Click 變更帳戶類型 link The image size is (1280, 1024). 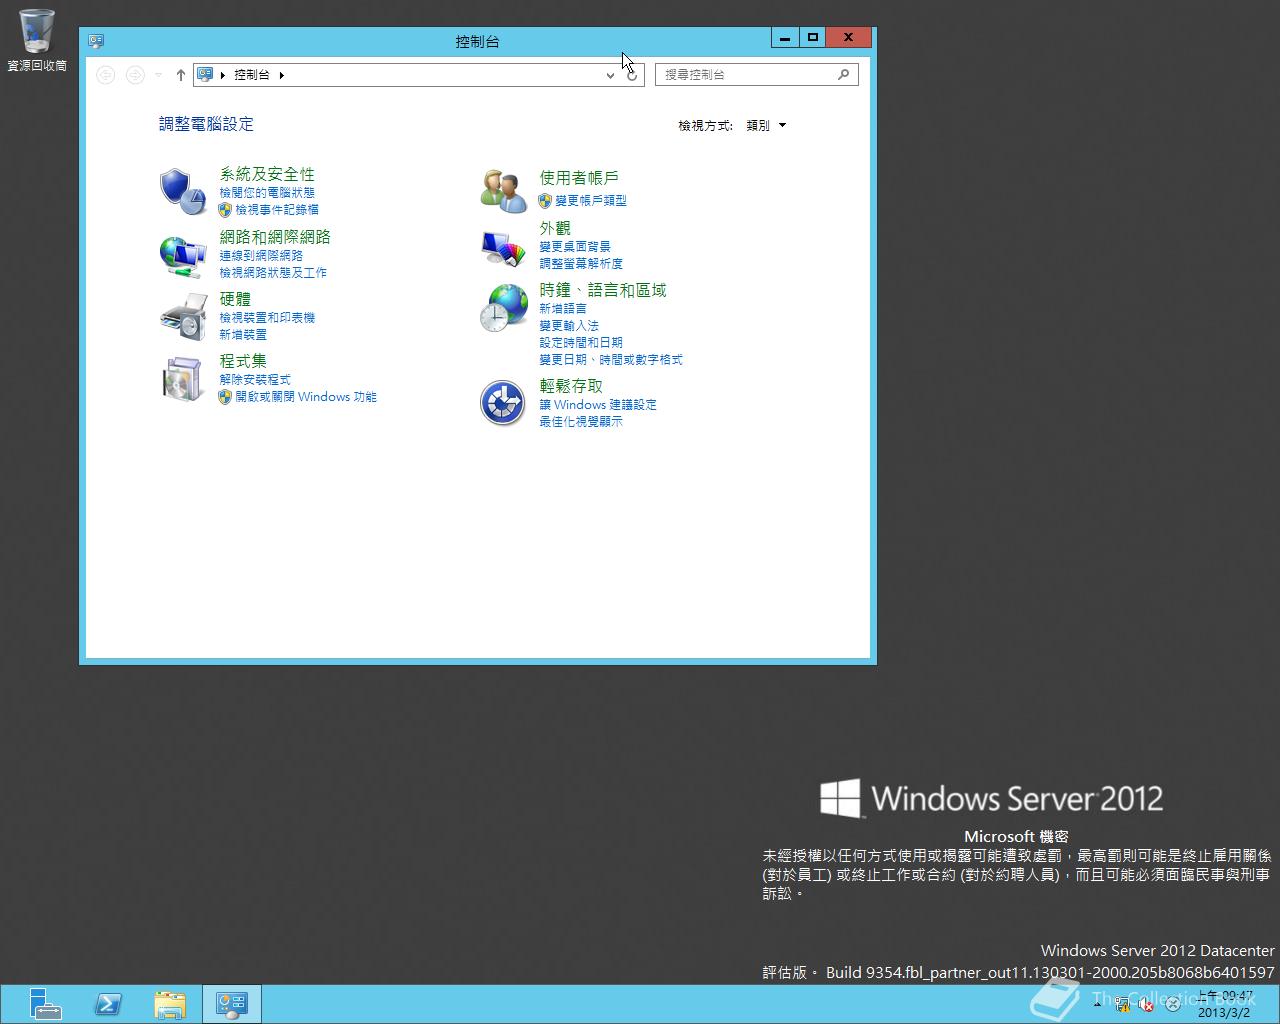click(591, 201)
